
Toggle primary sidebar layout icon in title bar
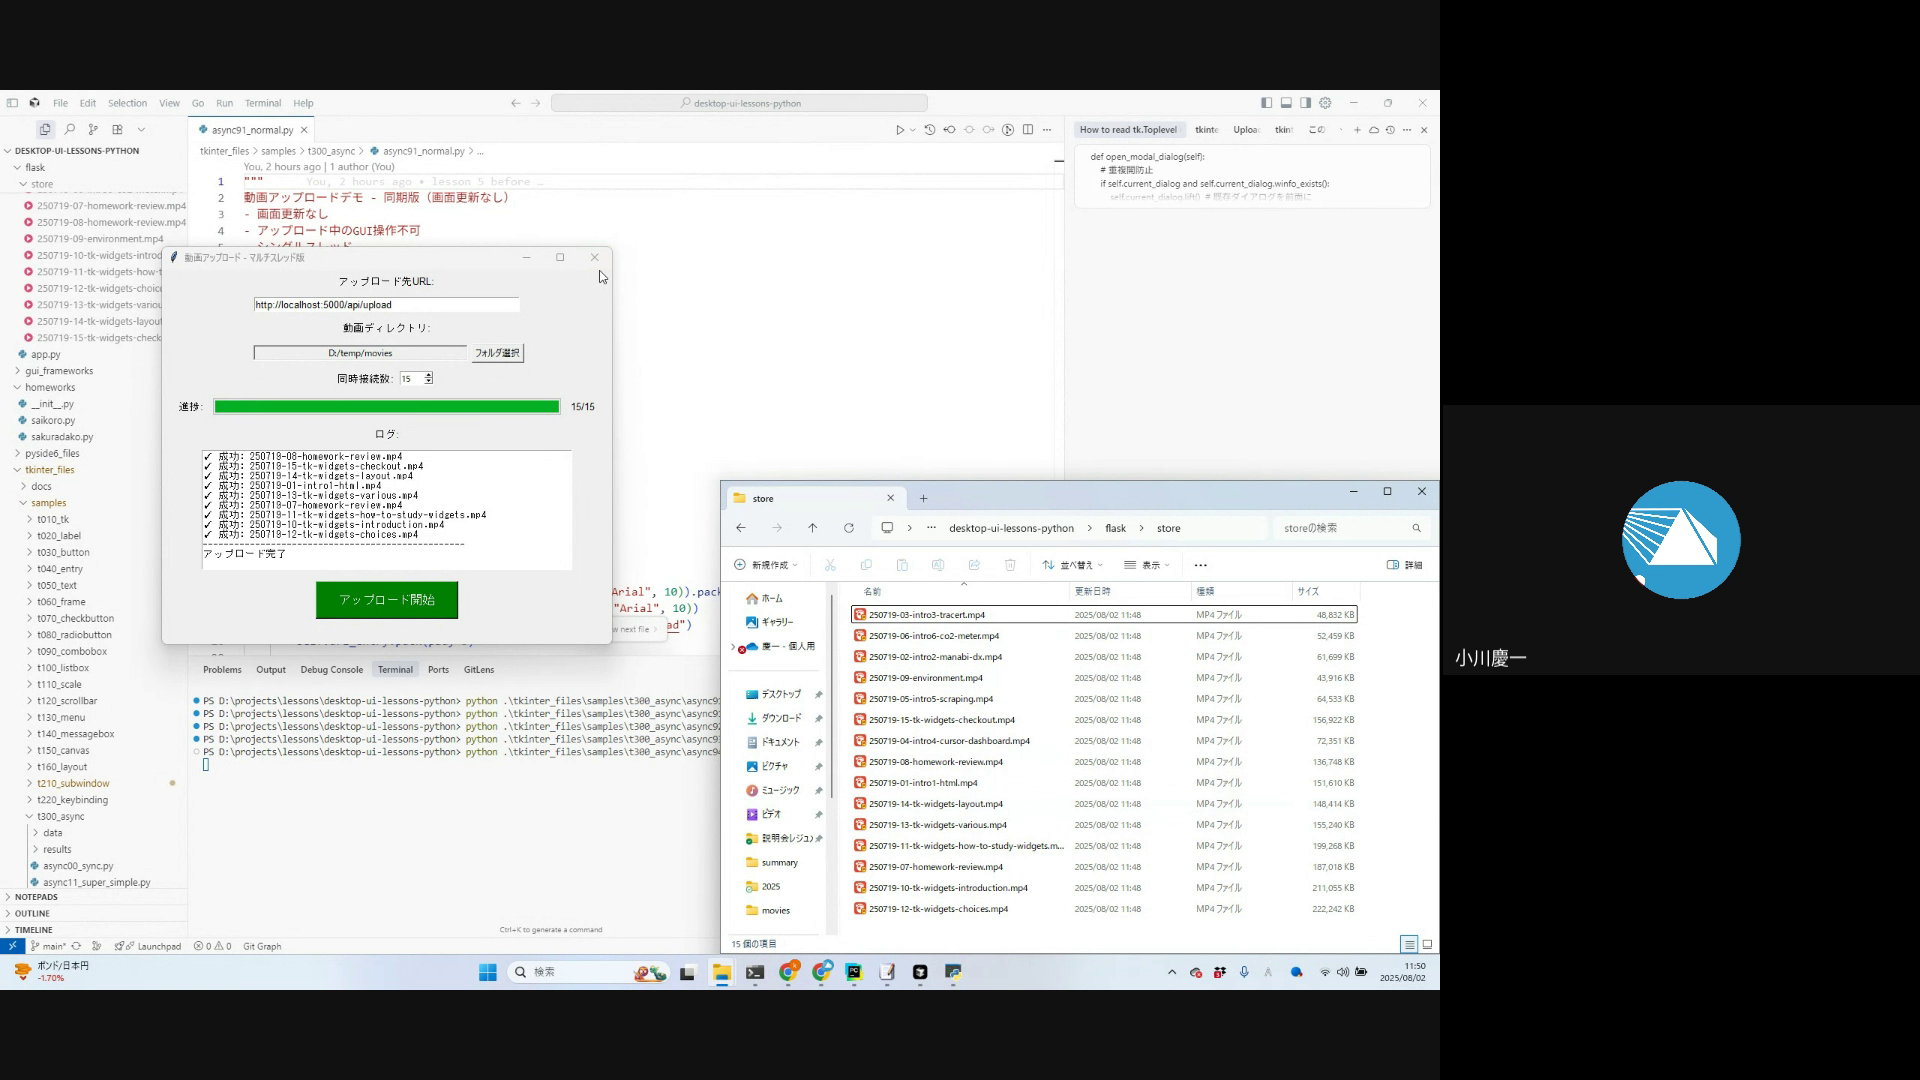pyautogui.click(x=1266, y=103)
